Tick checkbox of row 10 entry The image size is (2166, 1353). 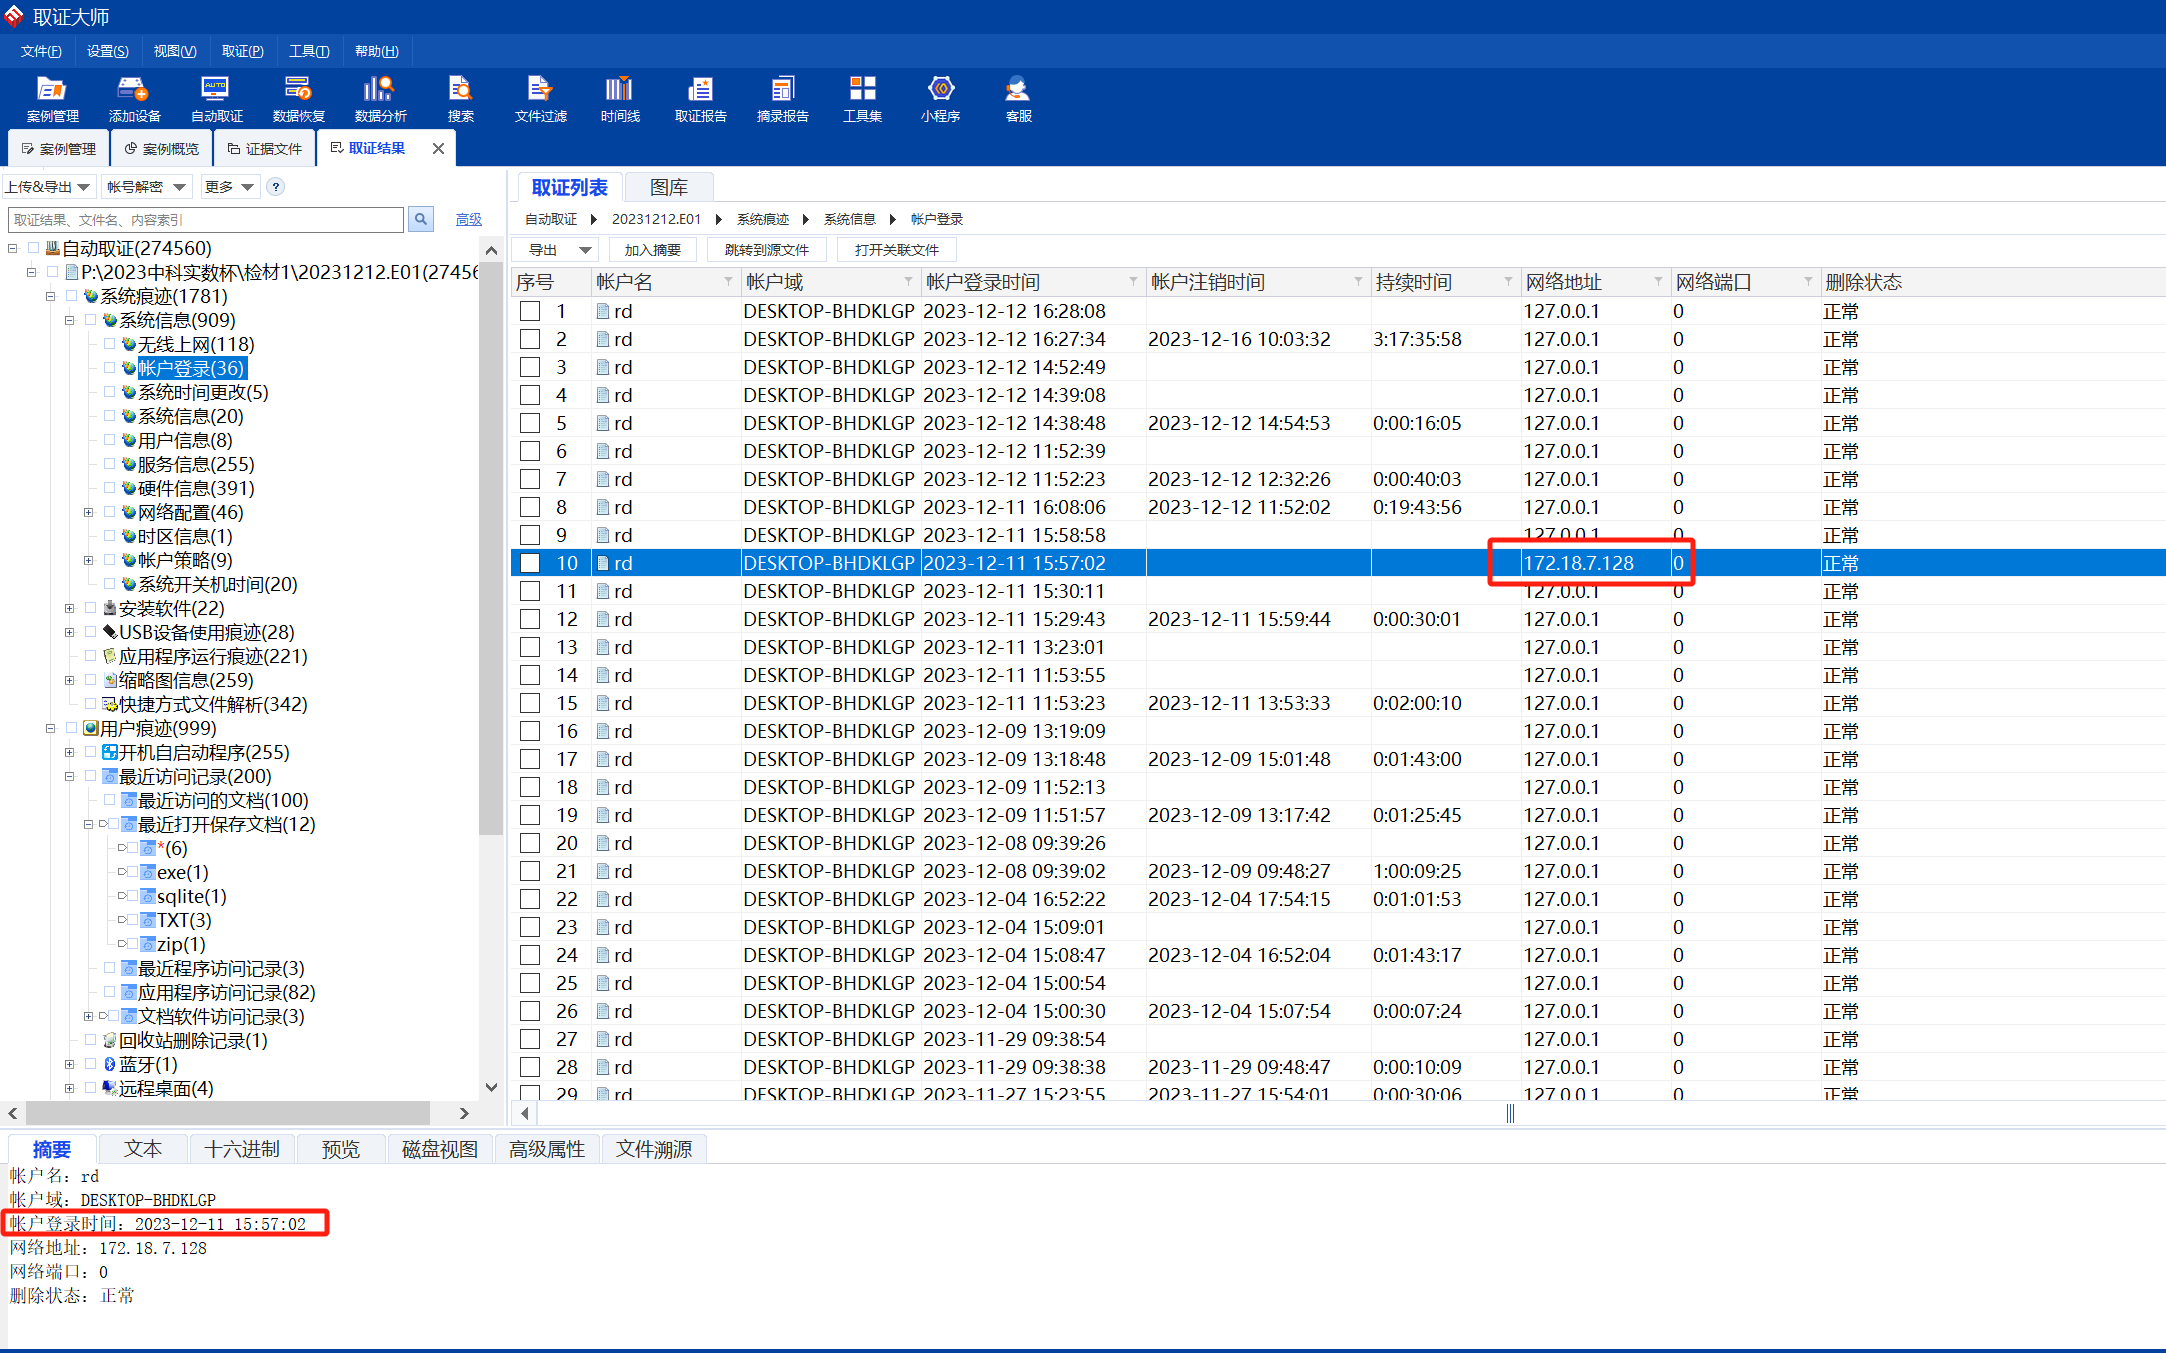(530, 563)
